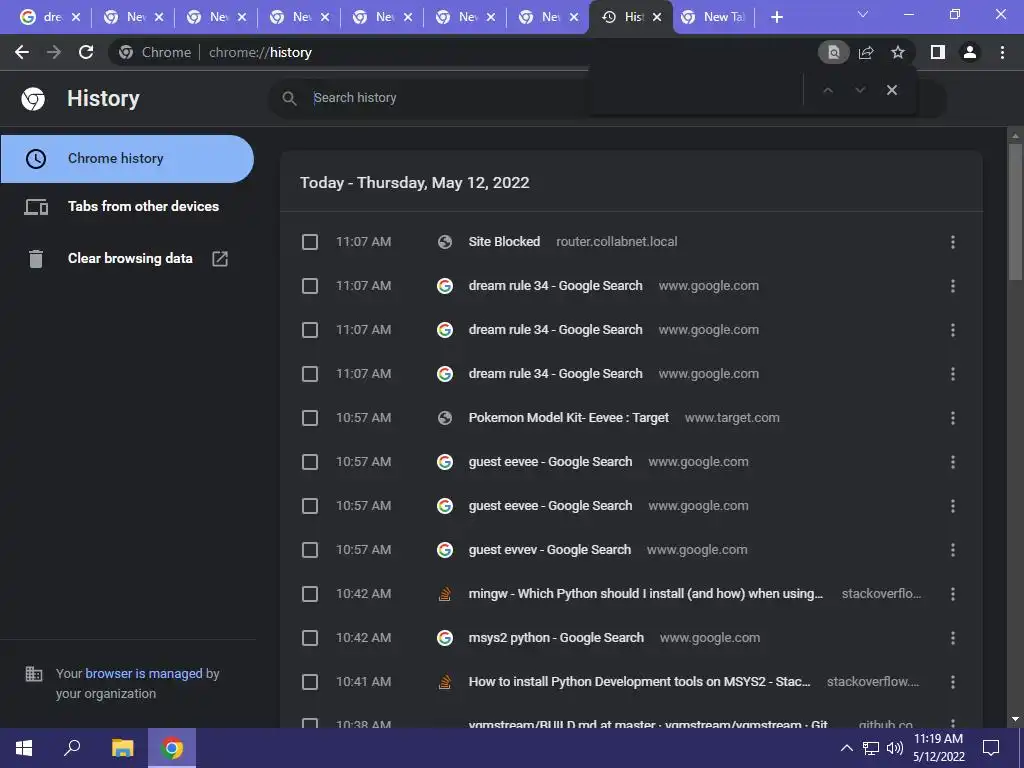Click the find-in-page icon in address bar
The width and height of the screenshot is (1024, 768).
pos(834,52)
